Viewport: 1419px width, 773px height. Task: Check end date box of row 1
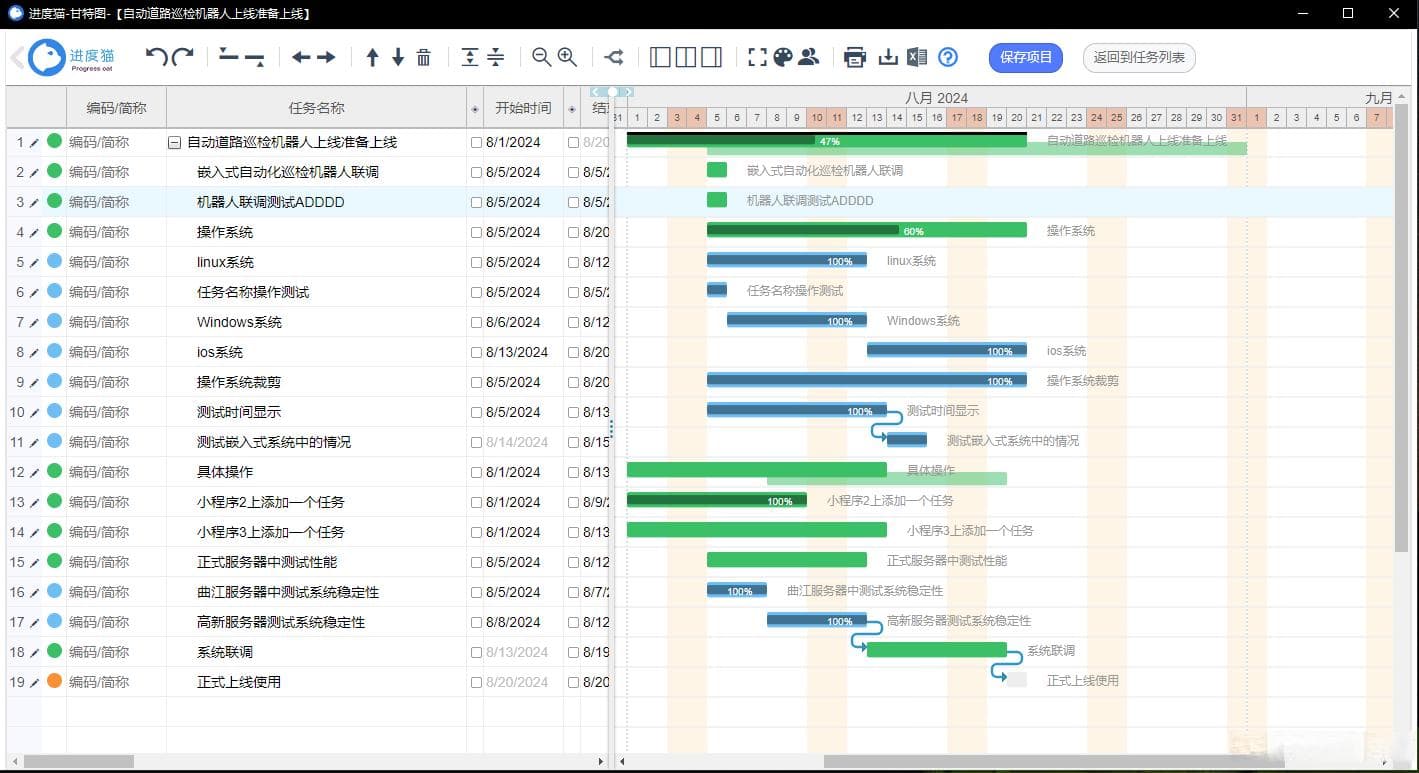pyautogui.click(x=573, y=142)
